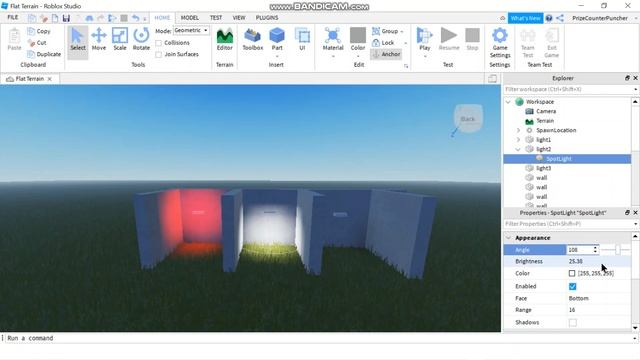This screenshot has width=640, height=360.
Task: Open the Group dropdown arrow
Action: point(402,31)
